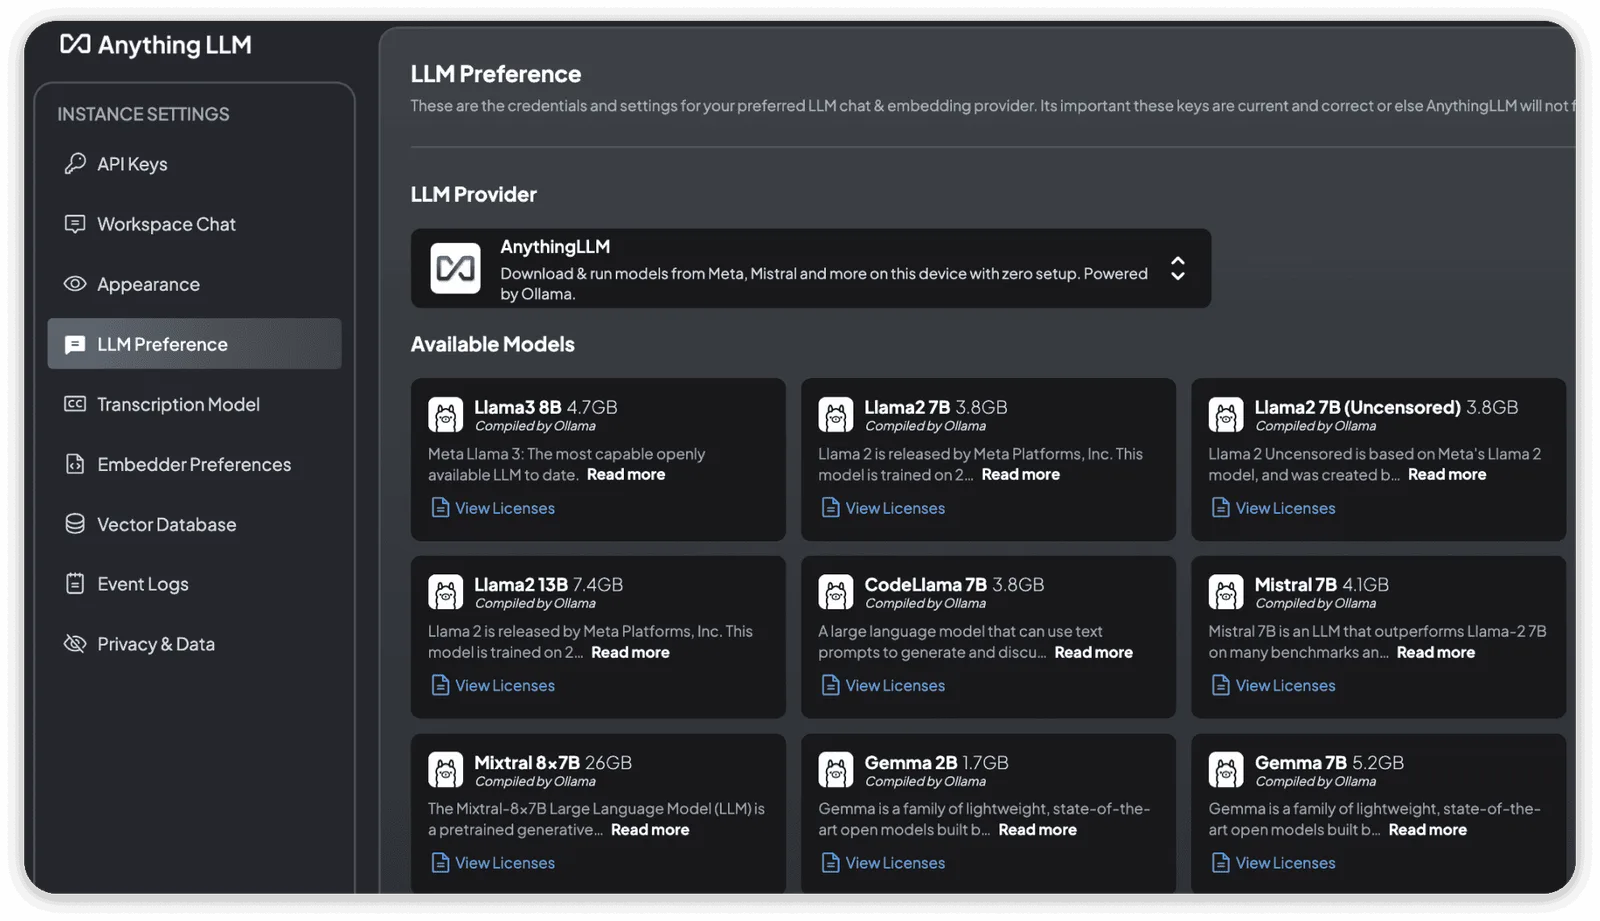Read more about Mistral 7B
The height and width of the screenshot is (921, 1600).
pyautogui.click(x=1436, y=652)
